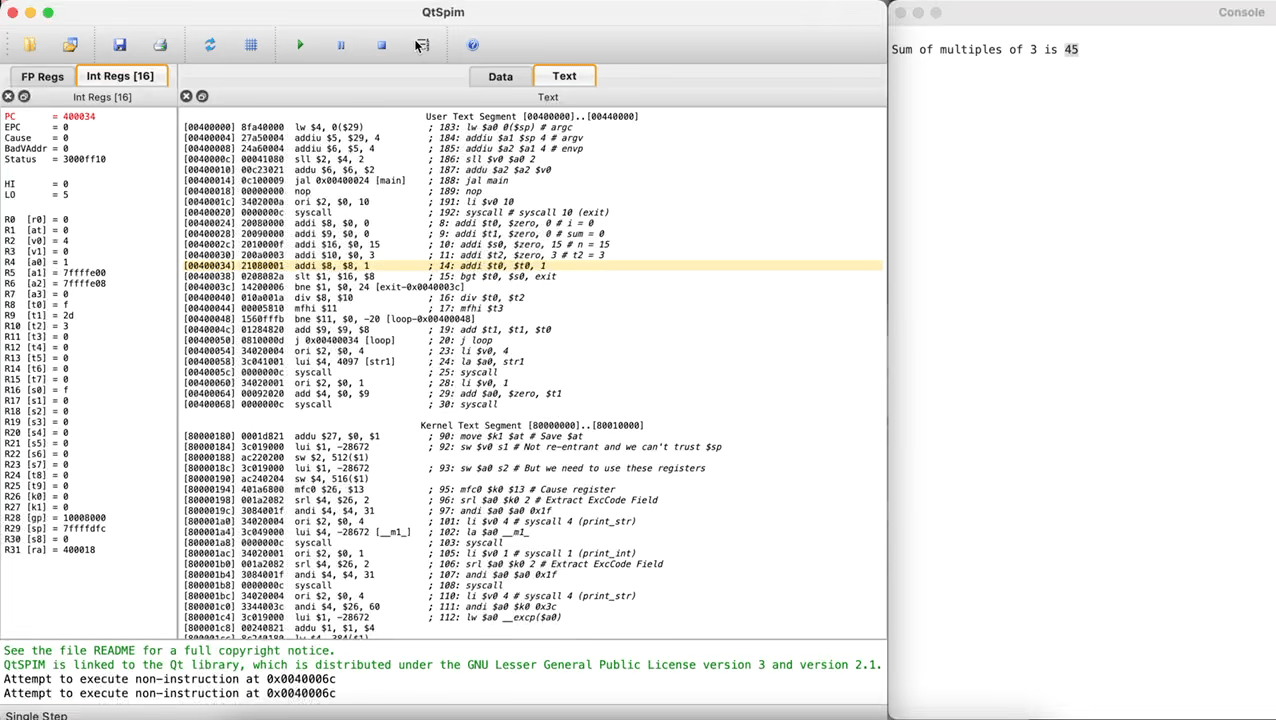Click register R31 [ra] = 400018
1276x720 pixels.
(x=50, y=550)
